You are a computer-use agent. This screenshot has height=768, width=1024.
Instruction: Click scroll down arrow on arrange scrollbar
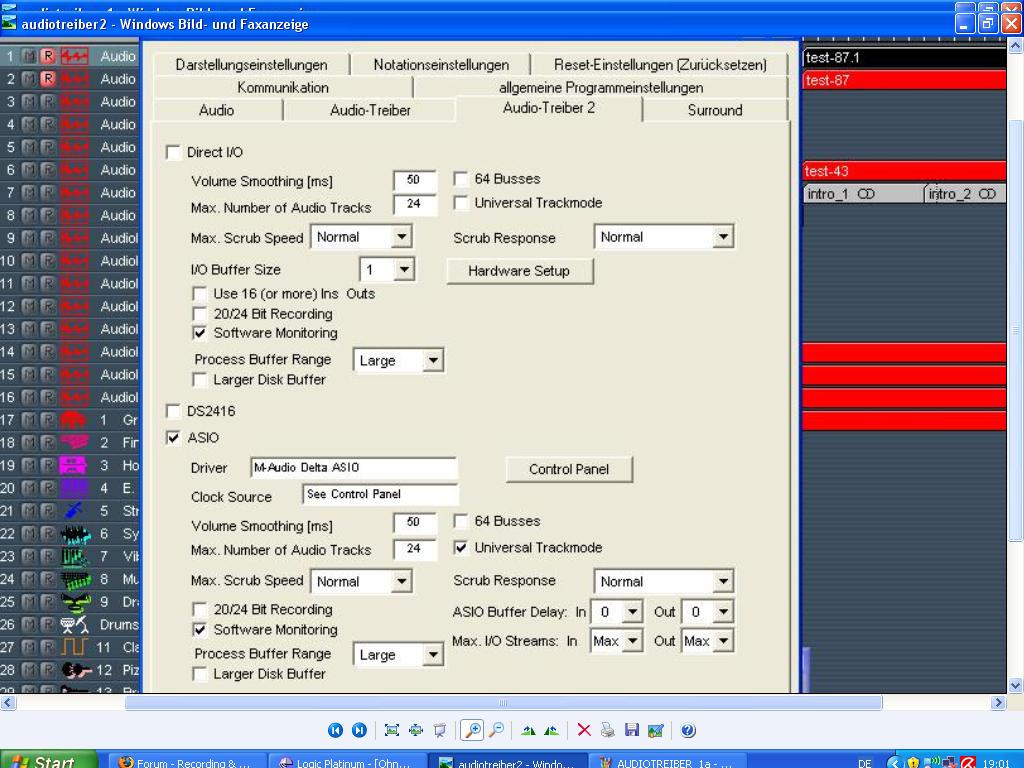click(1015, 686)
